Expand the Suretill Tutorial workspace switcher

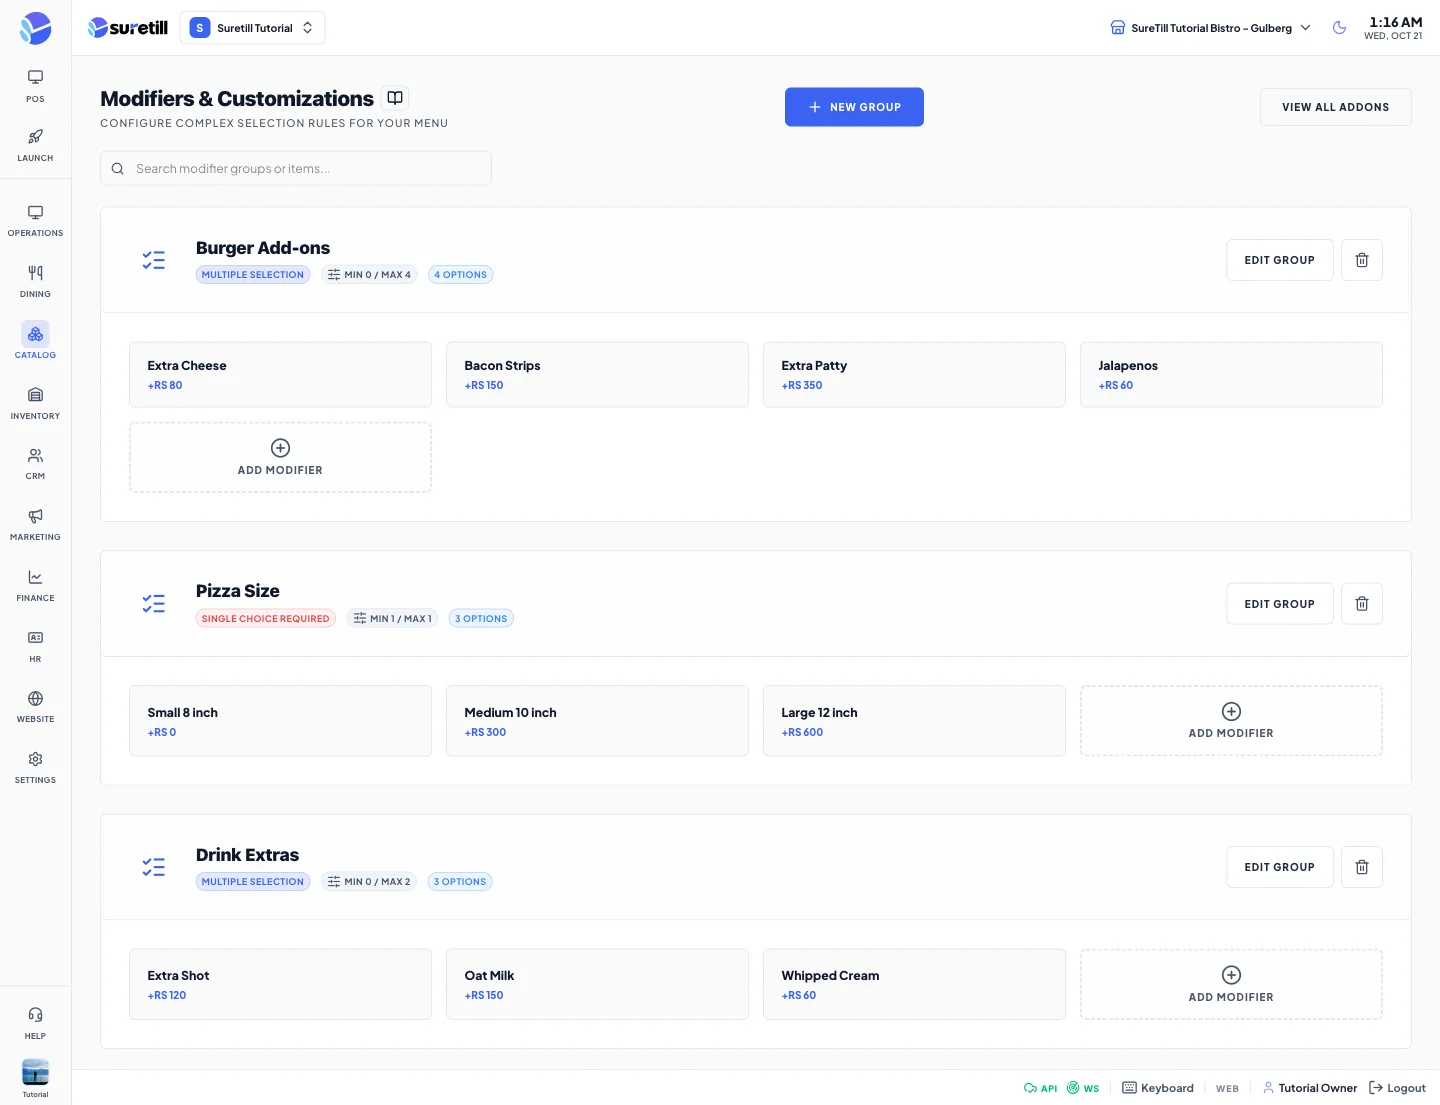click(x=252, y=28)
